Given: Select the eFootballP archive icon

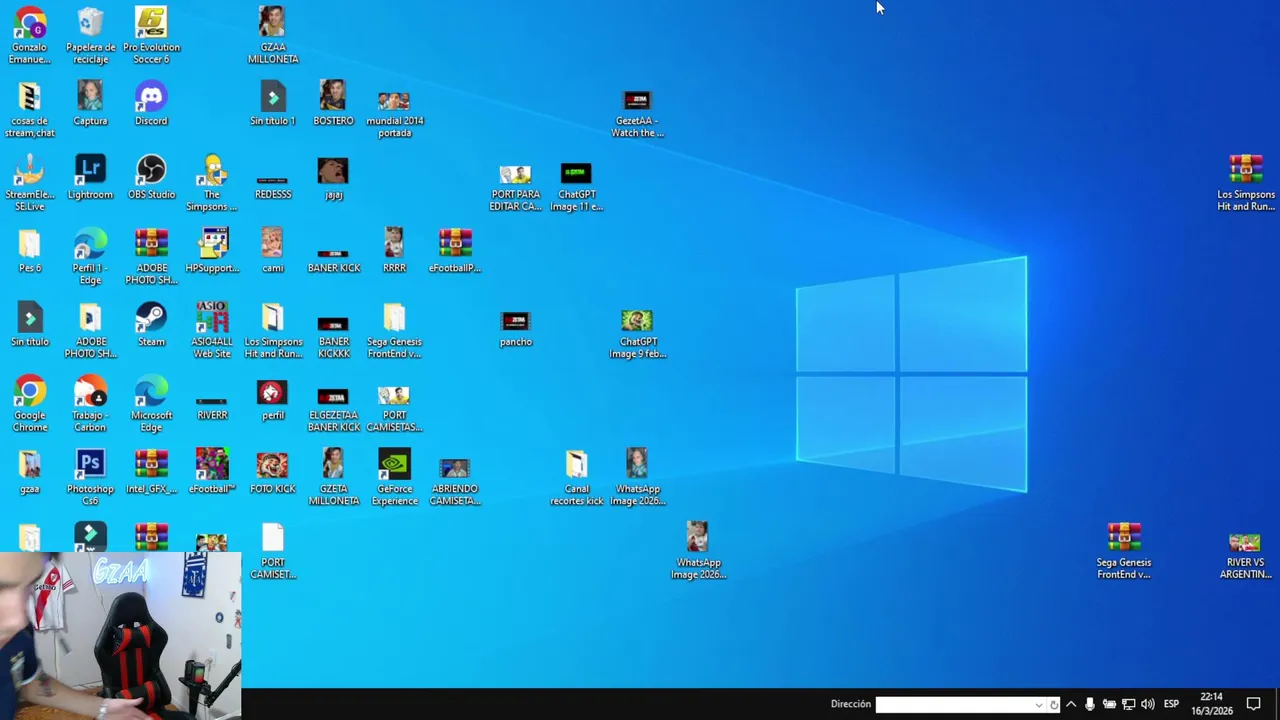Looking at the screenshot, I should [455, 250].
